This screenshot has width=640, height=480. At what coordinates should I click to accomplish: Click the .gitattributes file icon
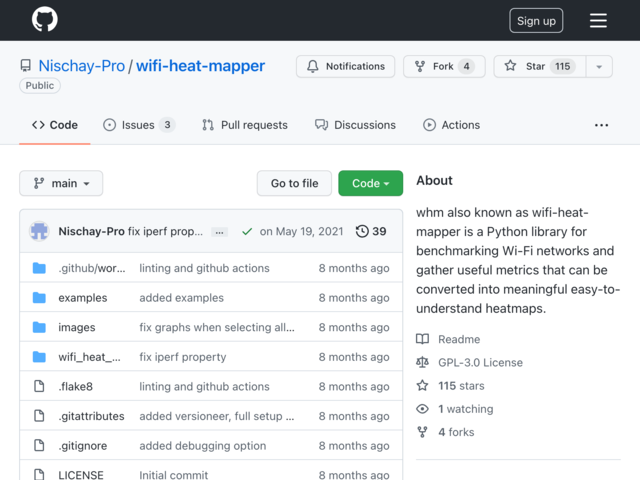(39, 416)
